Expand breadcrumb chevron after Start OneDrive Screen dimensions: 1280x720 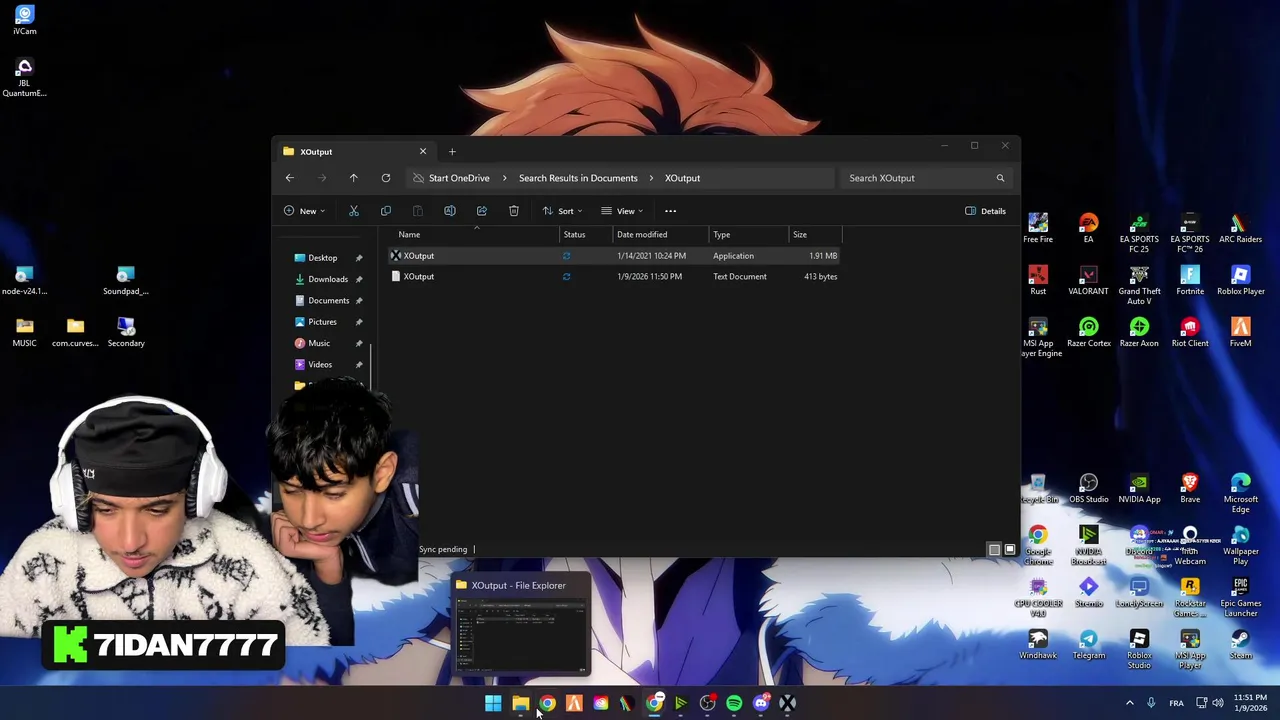504,178
